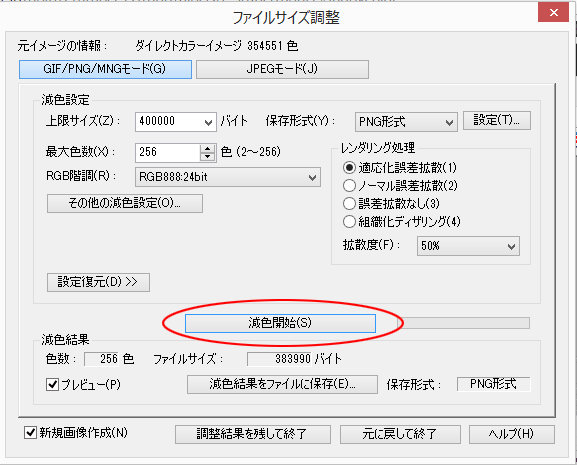Open the 上限サイズ dropdown arrow
Screen dimensions: 577x465
click(x=208, y=122)
